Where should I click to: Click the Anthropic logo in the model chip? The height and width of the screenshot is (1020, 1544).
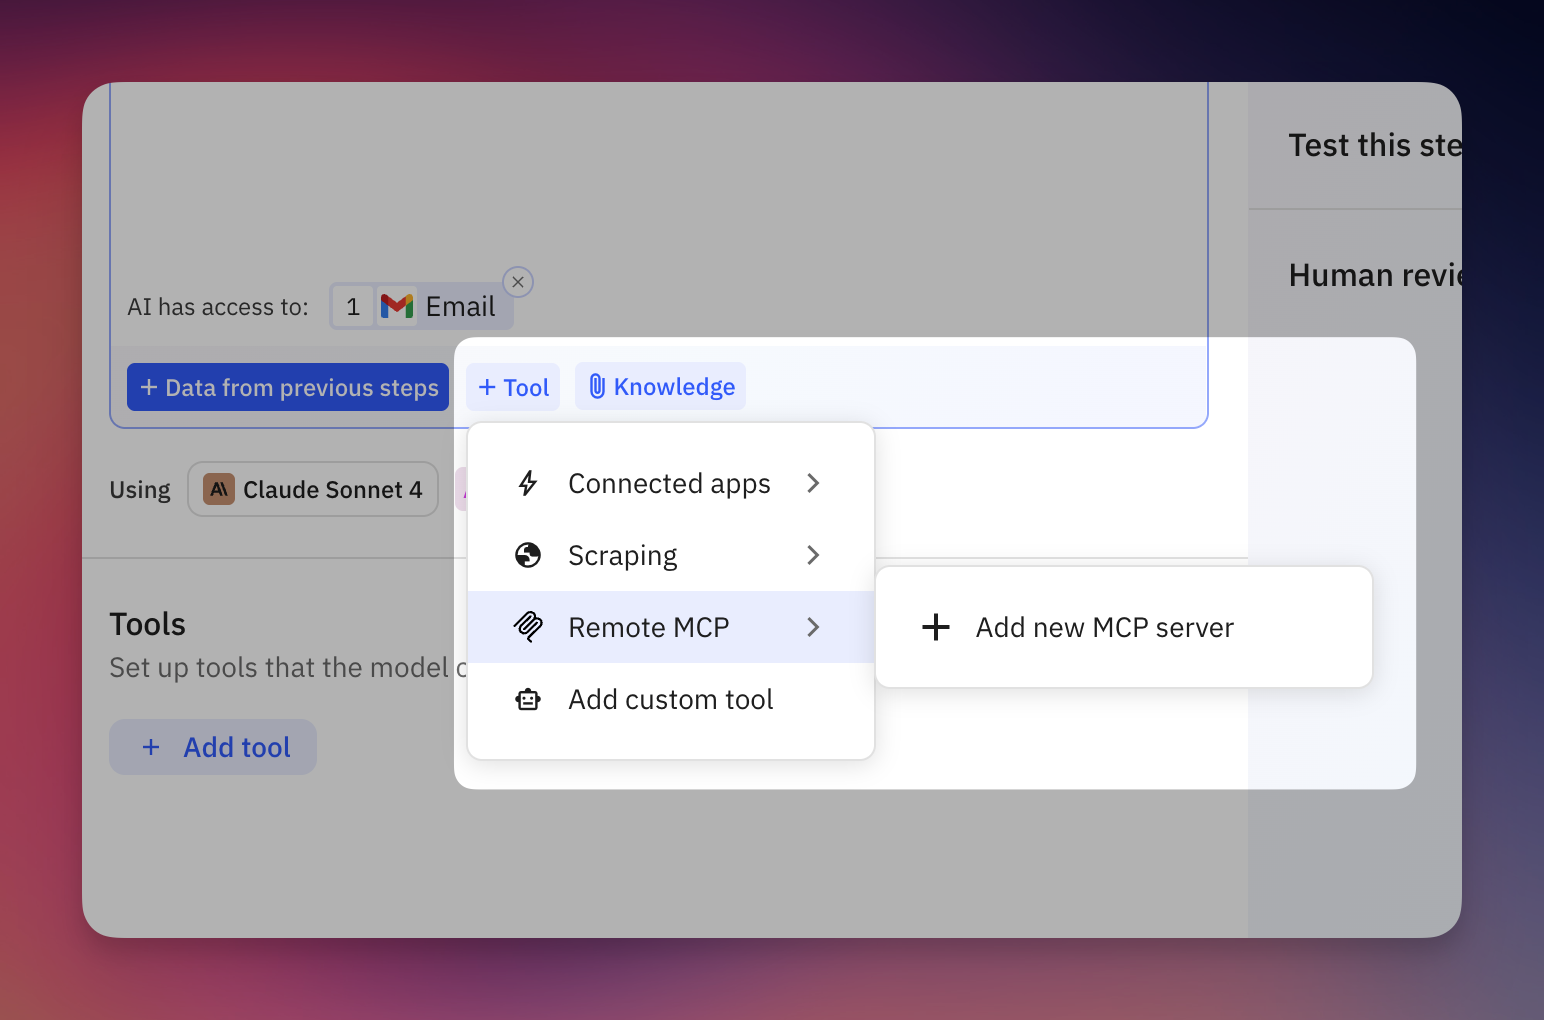[x=219, y=489]
